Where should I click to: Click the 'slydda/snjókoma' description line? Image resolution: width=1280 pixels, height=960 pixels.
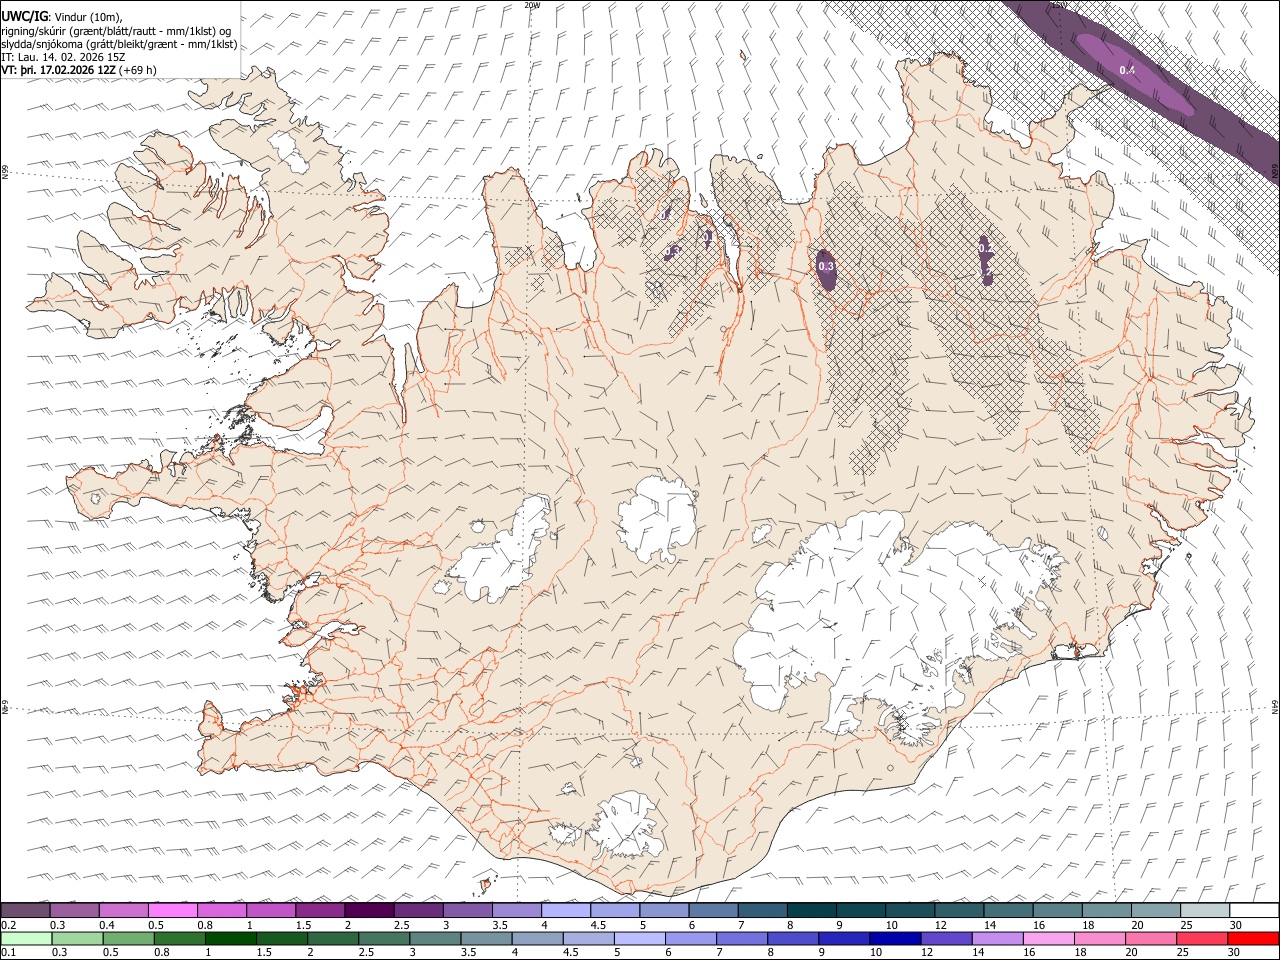[x=119, y=44]
